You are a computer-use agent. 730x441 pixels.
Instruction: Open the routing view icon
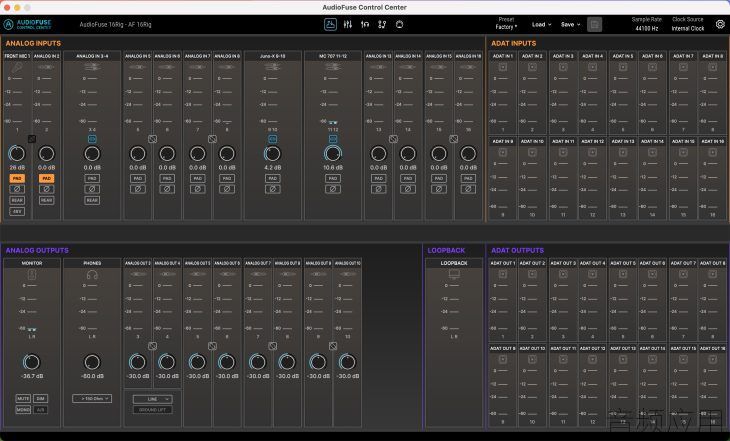click(x=382, y=25)
